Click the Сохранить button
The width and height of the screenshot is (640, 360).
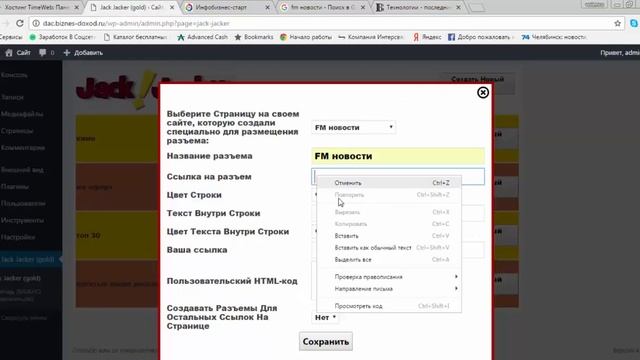[x=326, y=342]
